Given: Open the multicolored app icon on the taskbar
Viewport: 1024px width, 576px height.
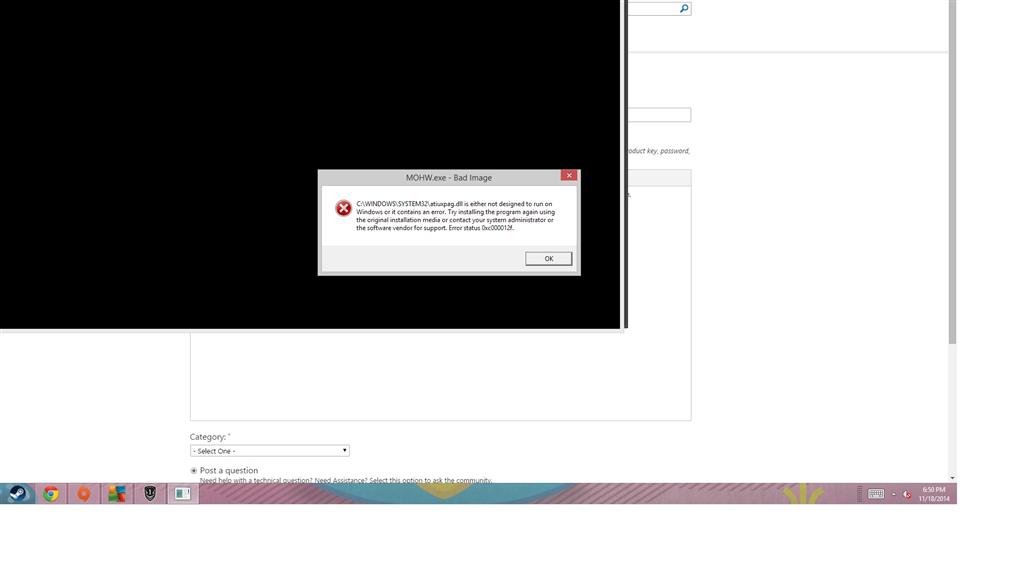Looking at the screenshot, I should 116,493.
